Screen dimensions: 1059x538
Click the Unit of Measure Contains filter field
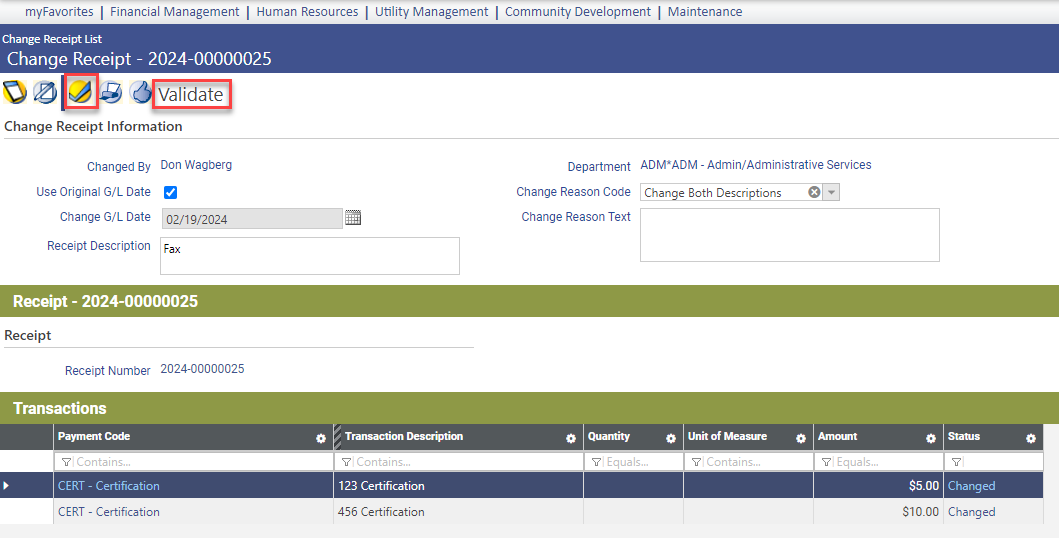point(748,462)
